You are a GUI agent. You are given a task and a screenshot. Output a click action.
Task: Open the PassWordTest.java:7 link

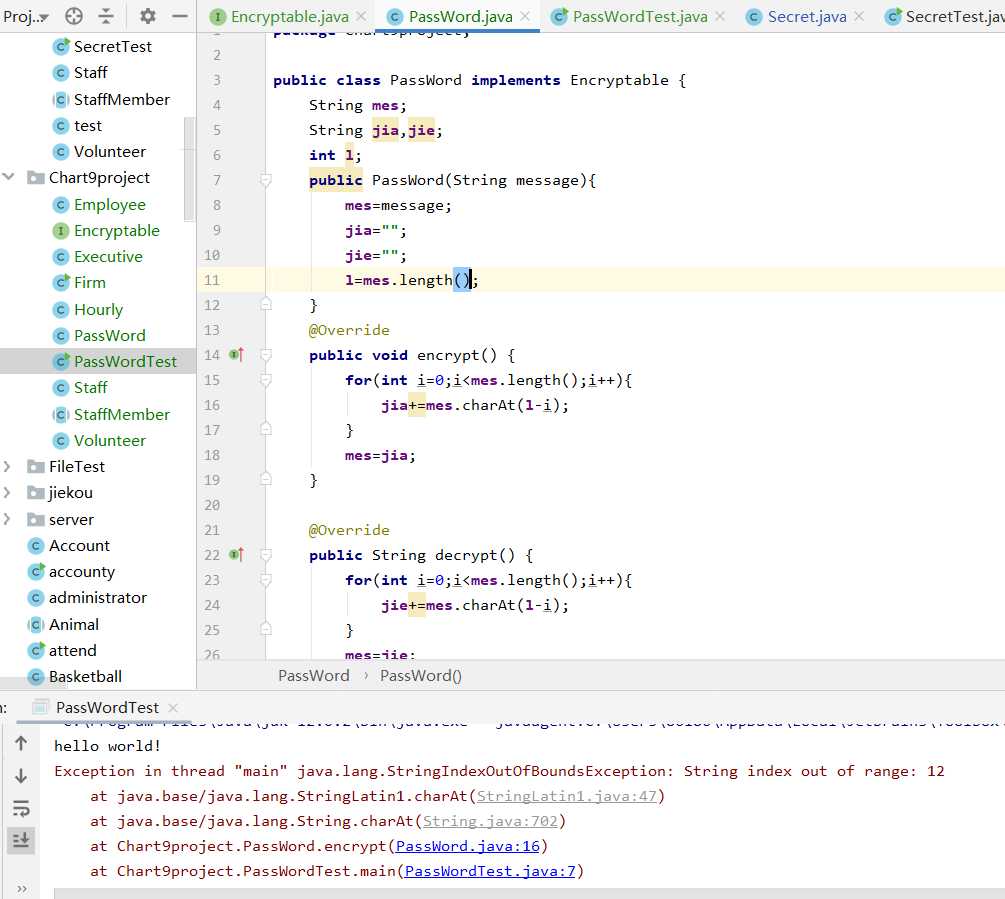(490, 871)
